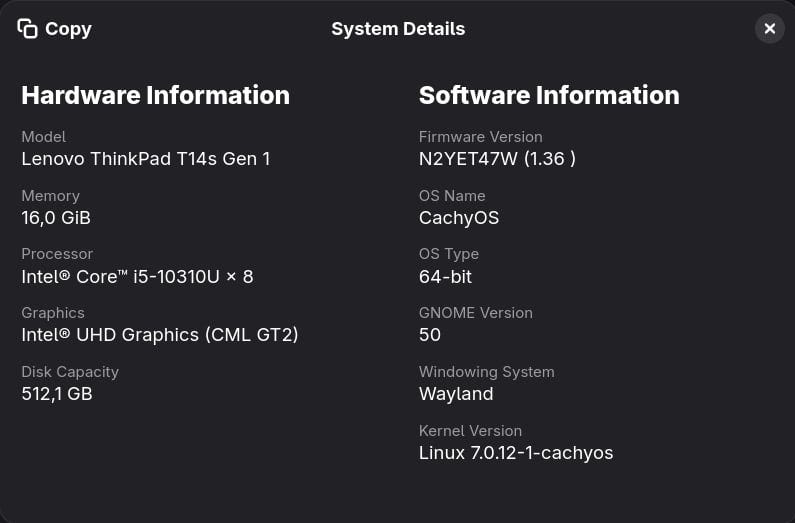Click the Graphics label

53,313
